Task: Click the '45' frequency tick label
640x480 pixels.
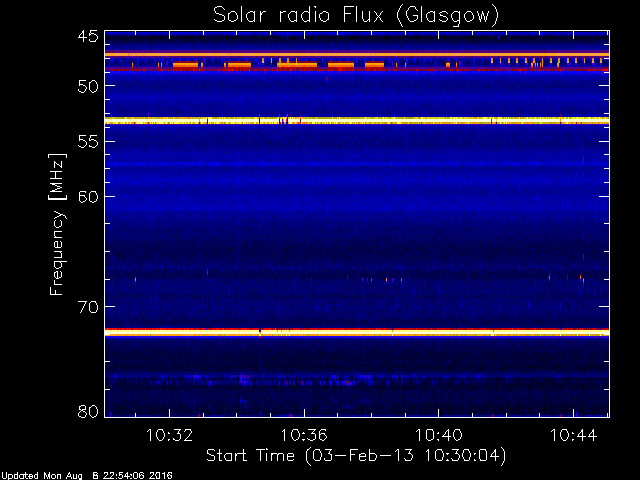Action: pos(89,37)
